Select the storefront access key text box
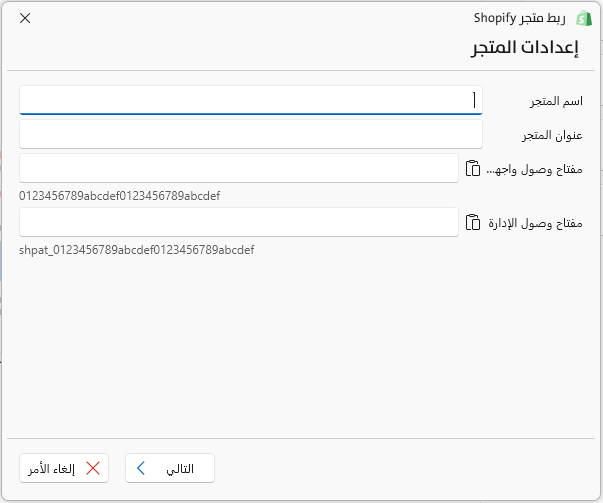 pyautogui.click(x=239, y=168)
